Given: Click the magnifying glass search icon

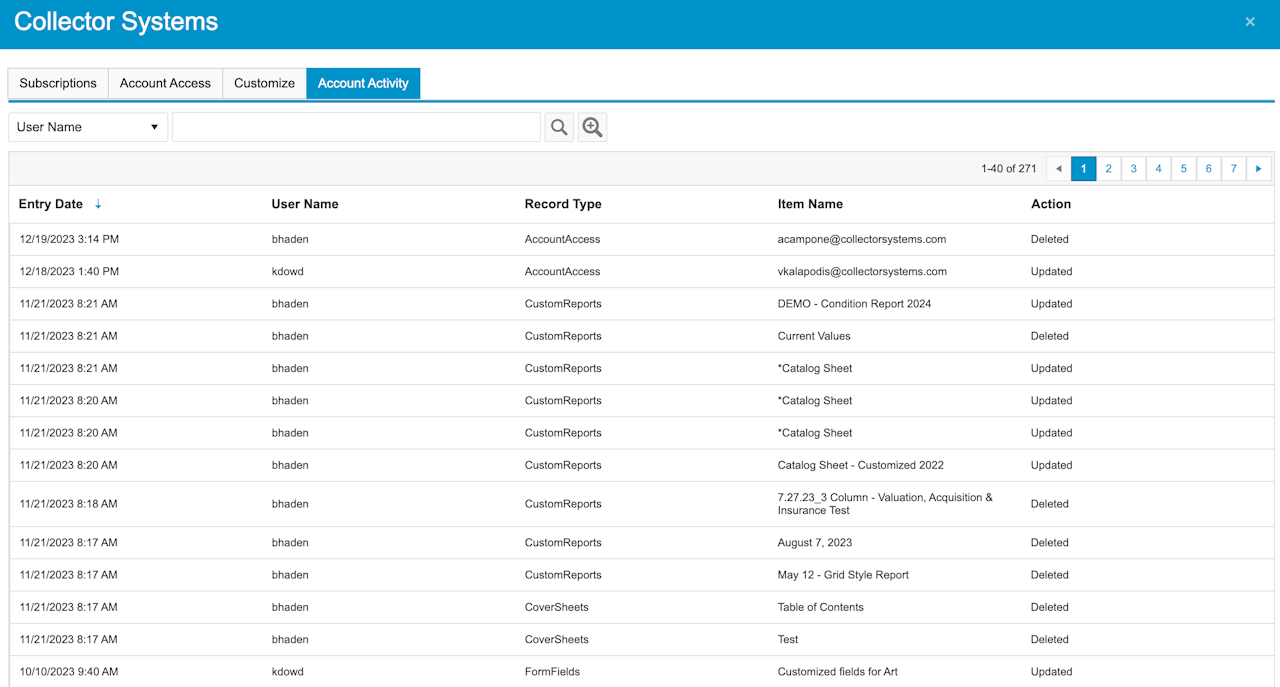Looking at the screenshot, I should pyautogui.click(x=559, y=127).
